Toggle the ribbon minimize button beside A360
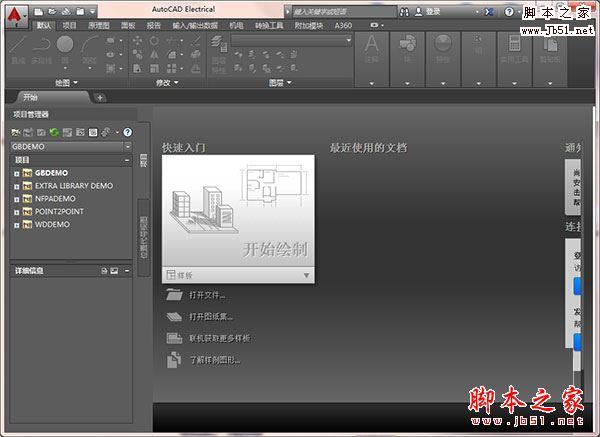The width and height of the screenshot is (600, 437). point(376,25)
